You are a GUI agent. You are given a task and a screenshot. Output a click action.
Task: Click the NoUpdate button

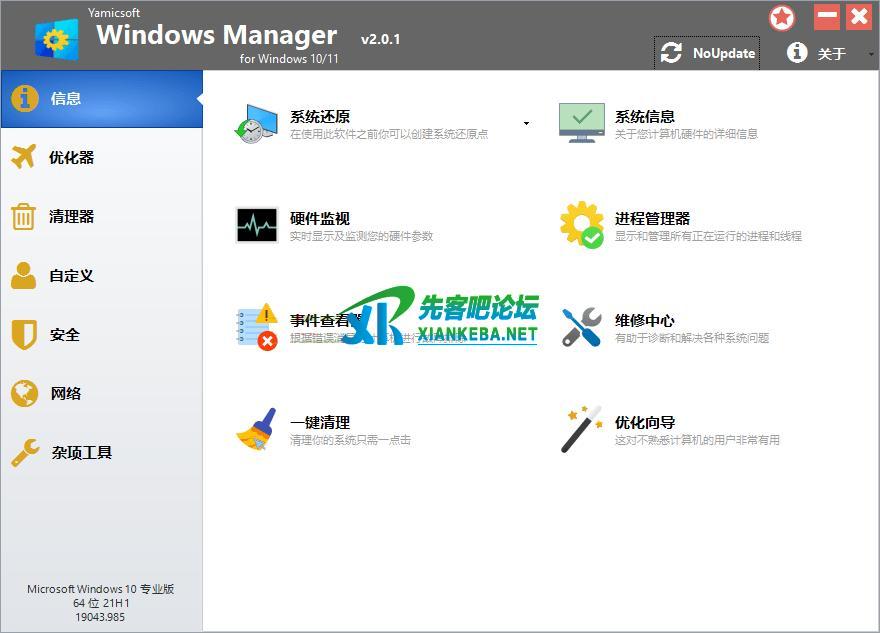click(708, 53)
